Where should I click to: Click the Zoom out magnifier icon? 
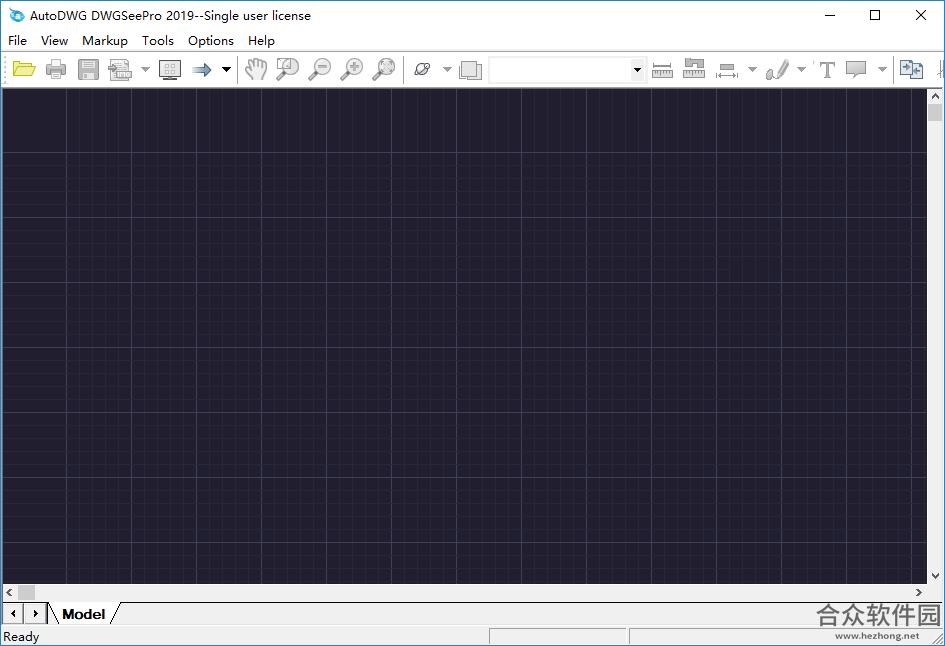pos(319,69)
